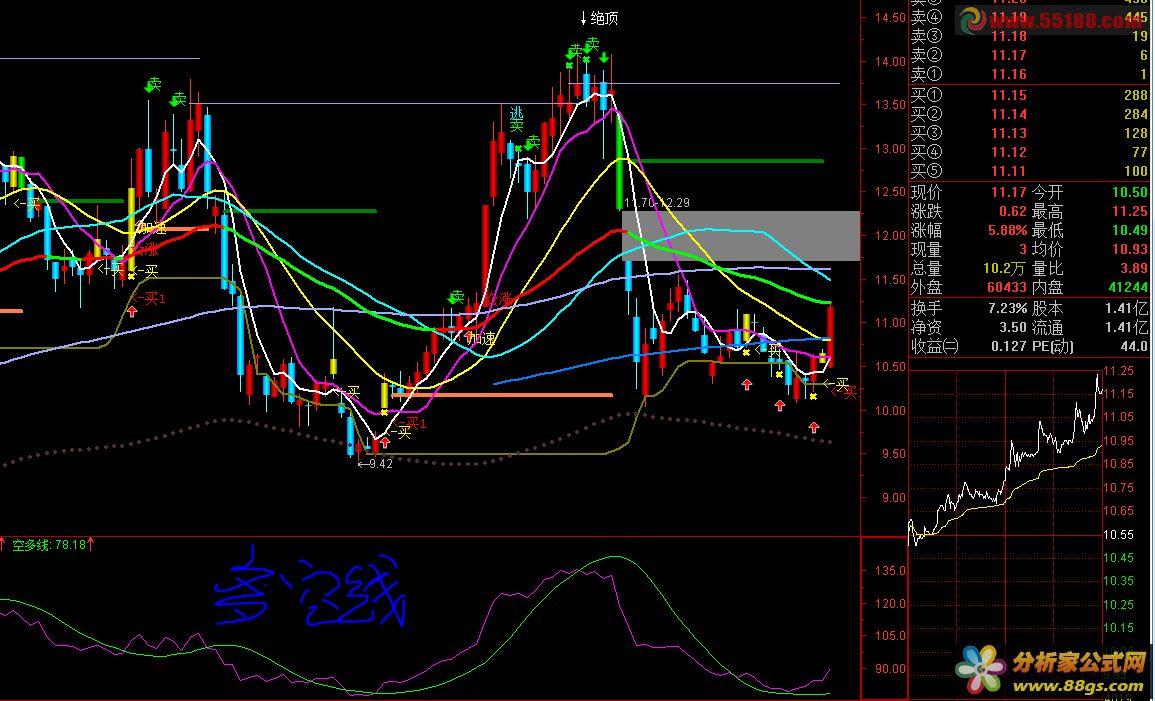Viewport: 1155px width, 701px height.
Task: Select the 均价 value 10.93
Action: click(1130, 250)
